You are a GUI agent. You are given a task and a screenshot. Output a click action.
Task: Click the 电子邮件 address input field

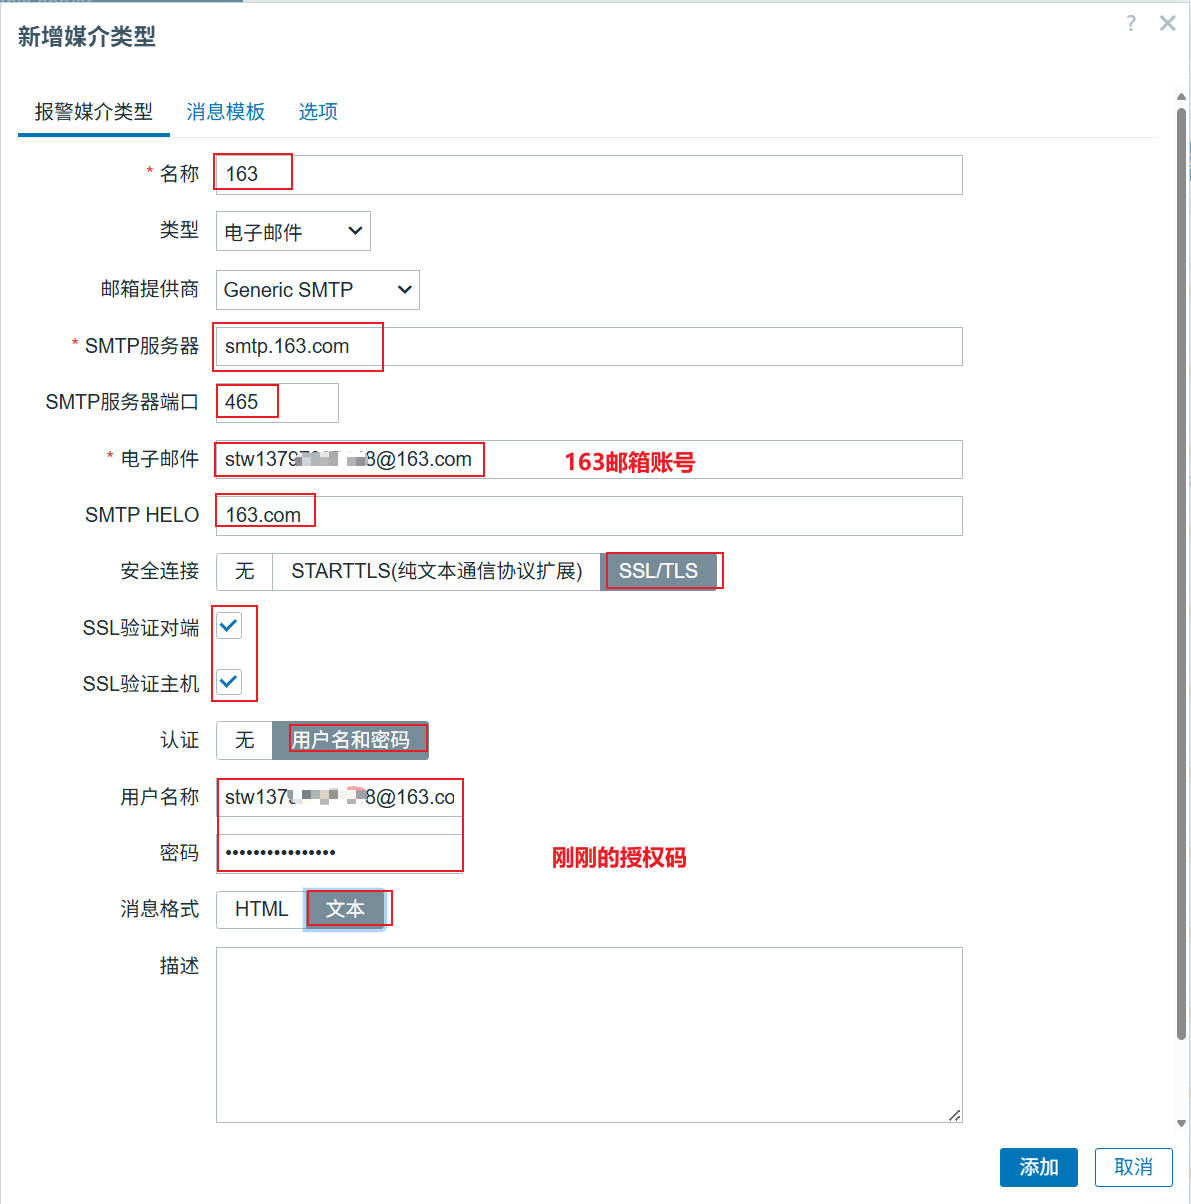click(589, 459)
